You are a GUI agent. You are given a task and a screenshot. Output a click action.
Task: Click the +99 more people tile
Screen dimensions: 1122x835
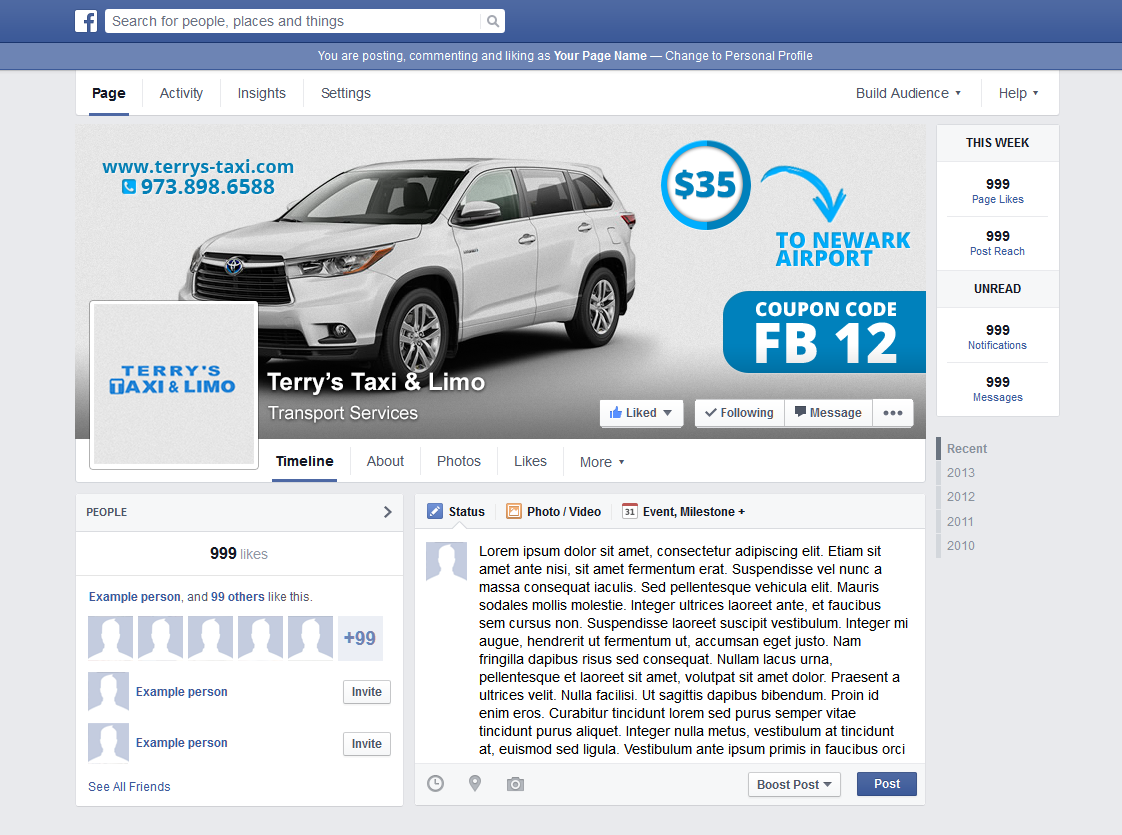[x=360, y=638]
